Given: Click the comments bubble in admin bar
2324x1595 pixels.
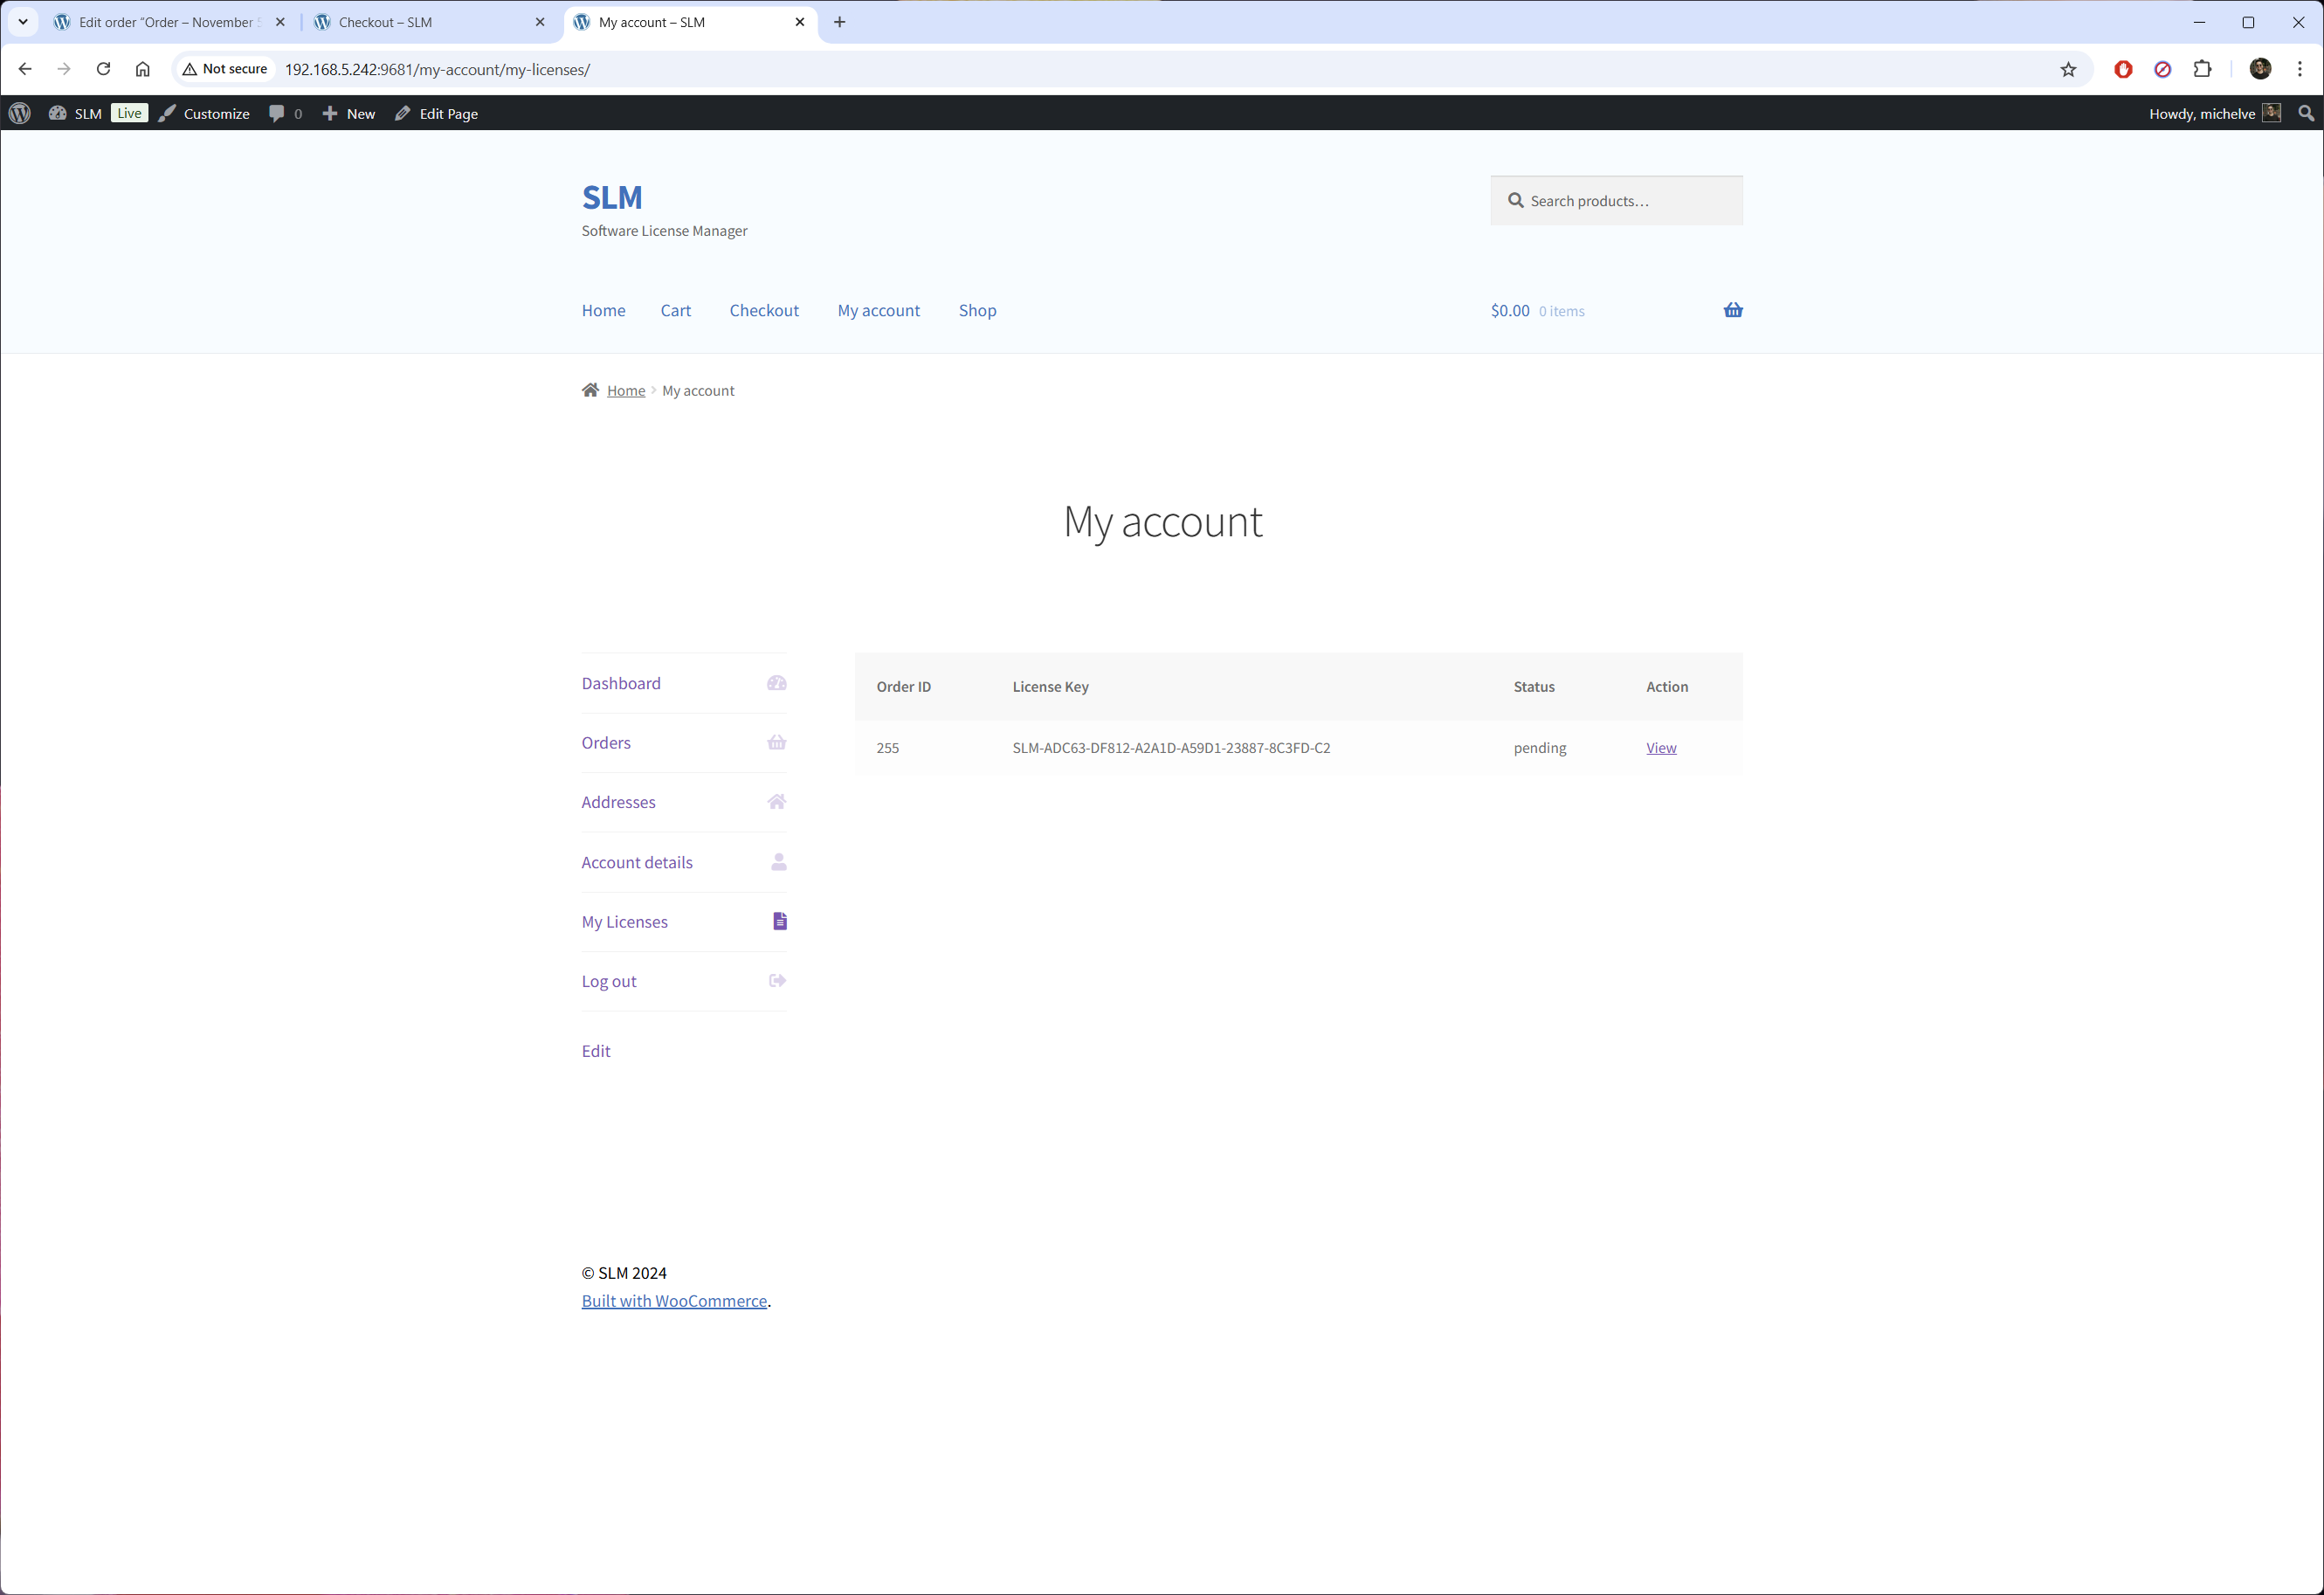Looking at the screenshot, I should click(284, 113).
